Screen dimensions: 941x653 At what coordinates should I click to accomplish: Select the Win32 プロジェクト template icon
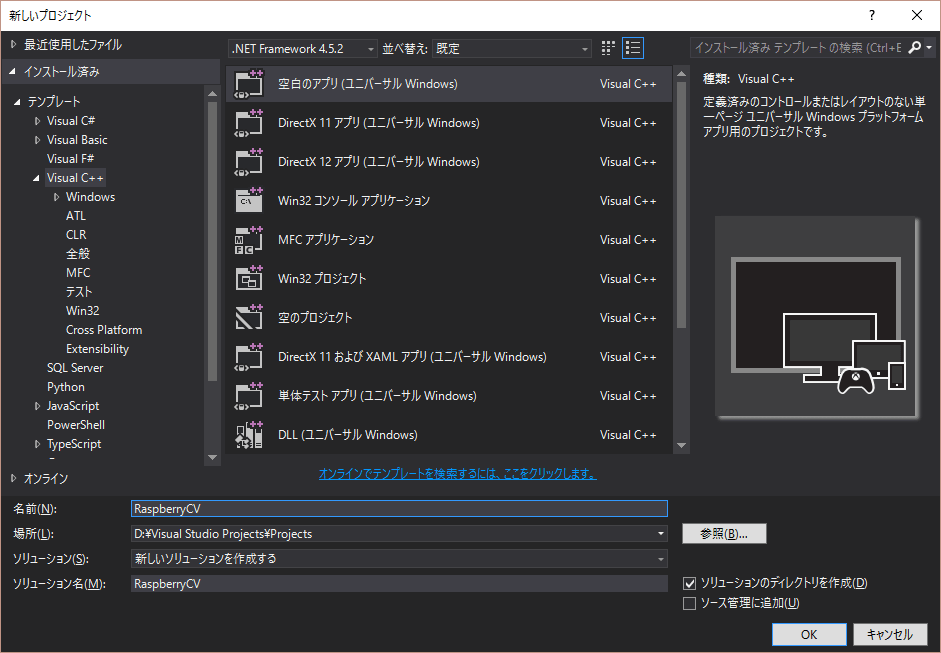[x=248, y=279]
